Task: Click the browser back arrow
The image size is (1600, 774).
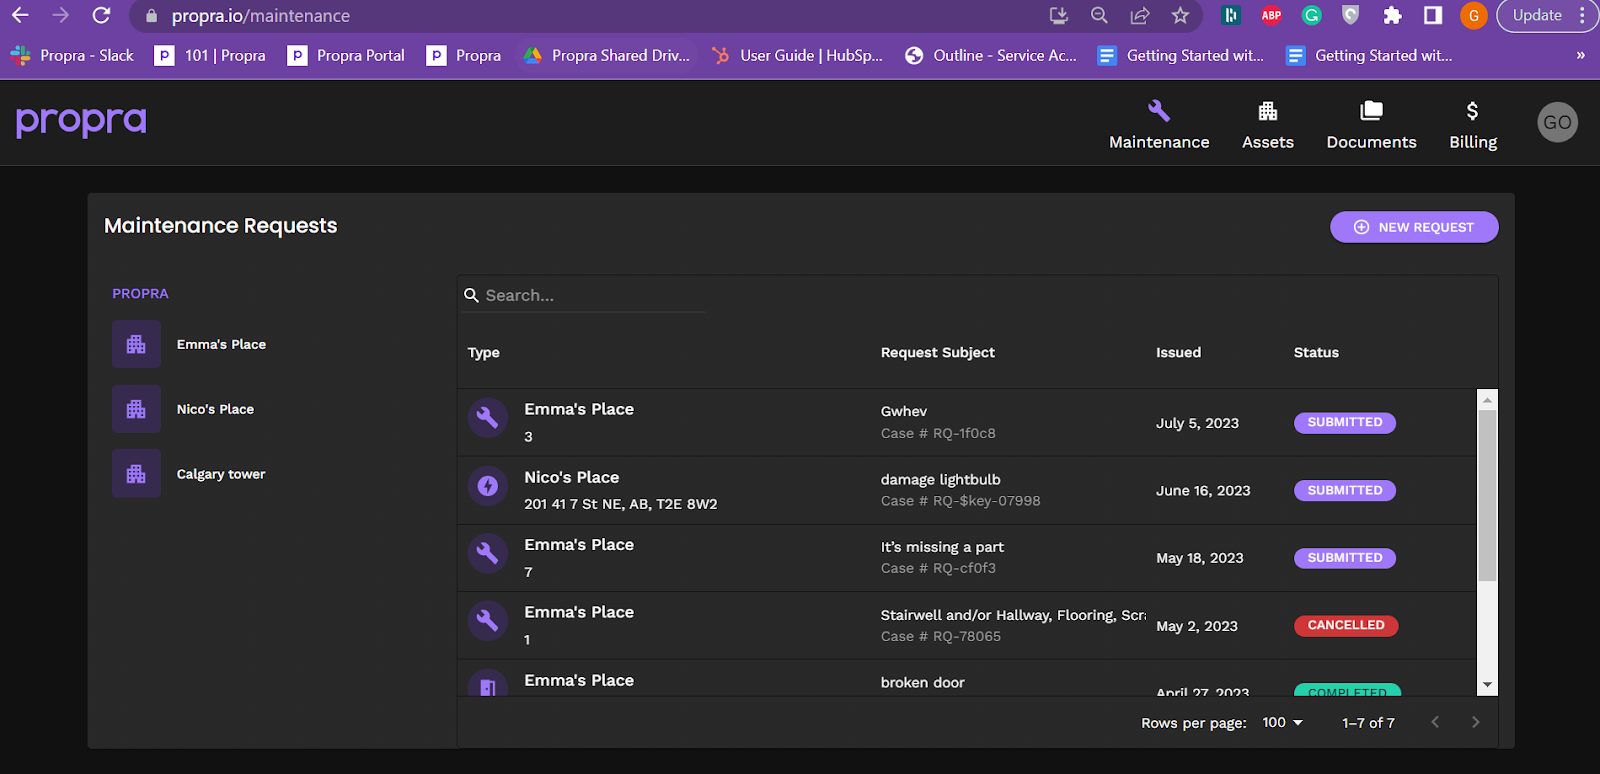Action: coord(20,15)
